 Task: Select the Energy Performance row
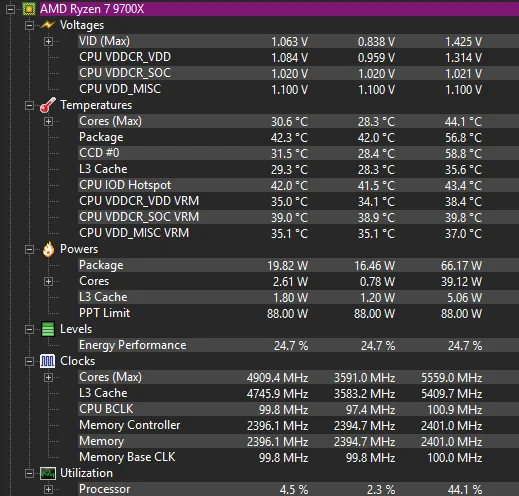click(x=298, y=345)
